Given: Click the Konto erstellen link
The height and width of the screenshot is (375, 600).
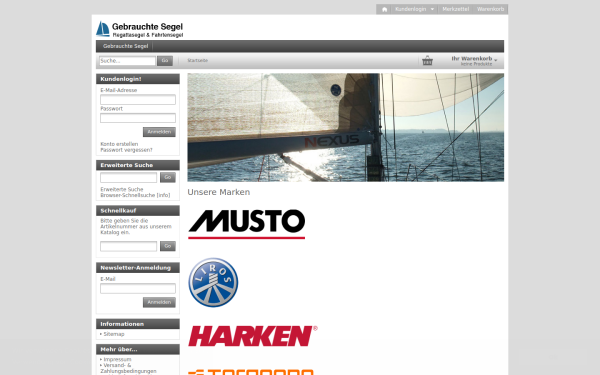Looking at the screenshot, I should [119, 144].
